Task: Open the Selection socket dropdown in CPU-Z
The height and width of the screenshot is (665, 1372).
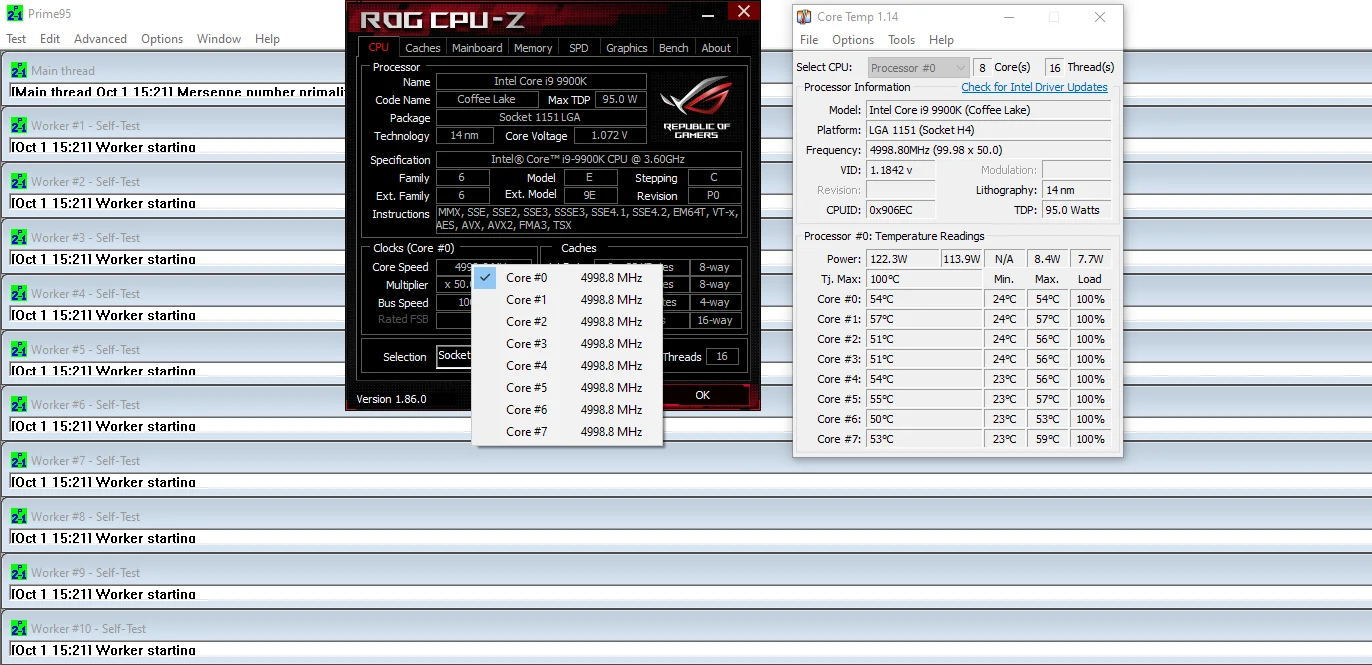Action: tap(454, 356)
